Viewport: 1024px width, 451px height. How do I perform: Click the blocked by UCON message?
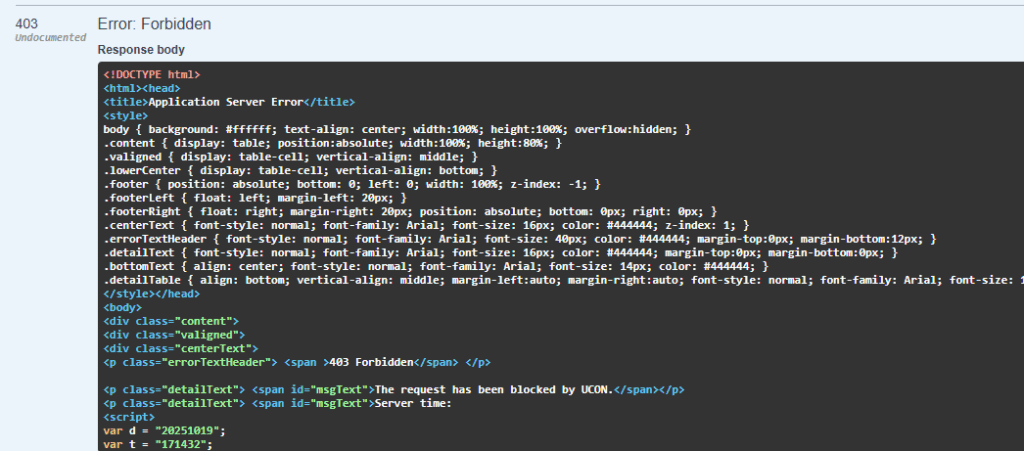(526, 388)
